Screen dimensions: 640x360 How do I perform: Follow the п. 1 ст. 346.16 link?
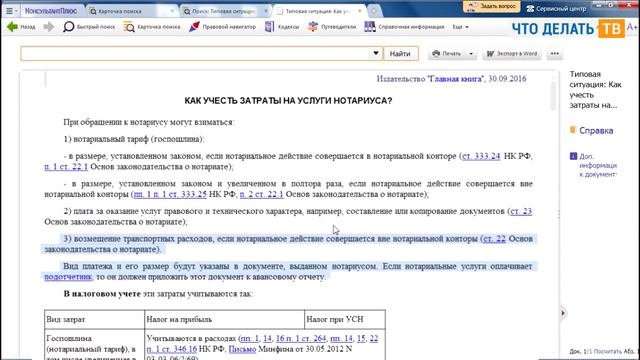(171, 349)
